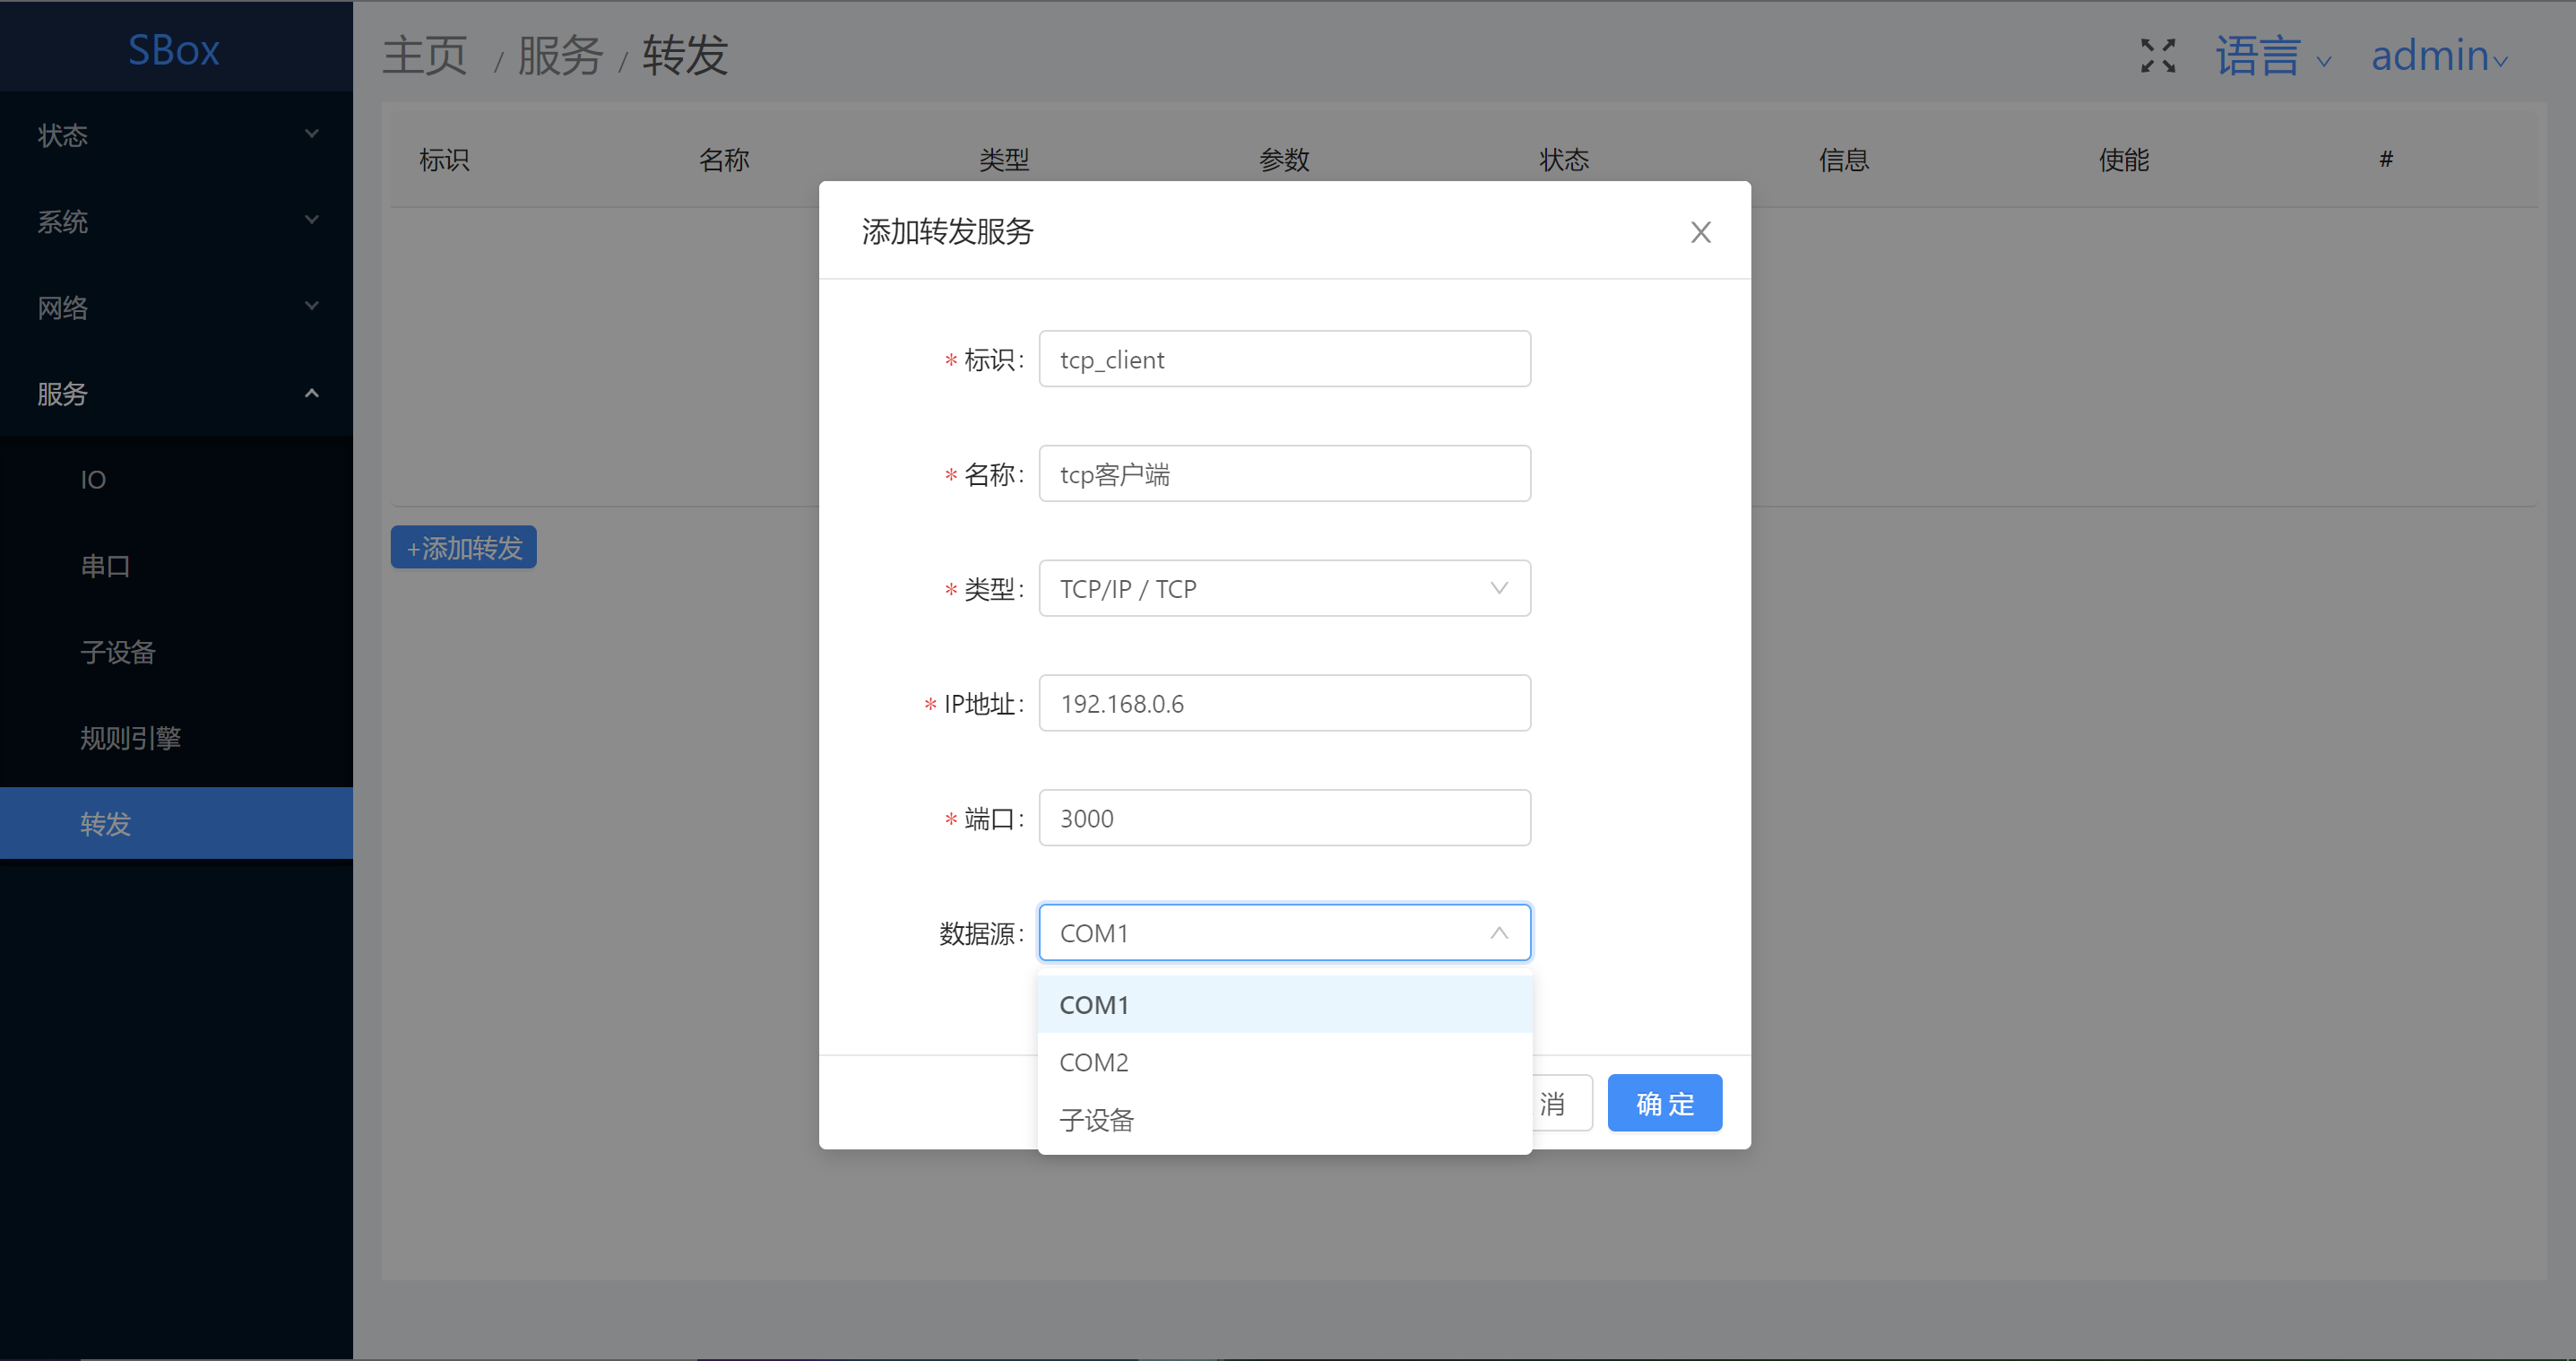The image size is (2576, 1361).
Task: Click the 主页 breadcrumb link
Action: (x=425, y=56)
